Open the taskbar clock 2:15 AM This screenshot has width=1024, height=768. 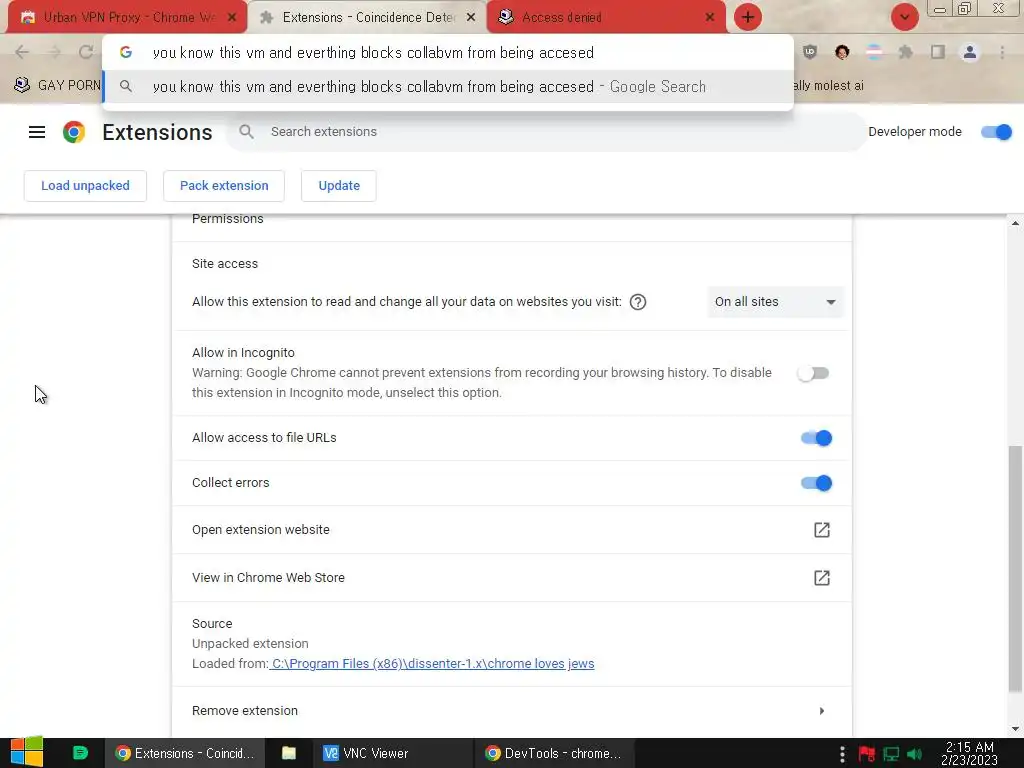[969, 753]
